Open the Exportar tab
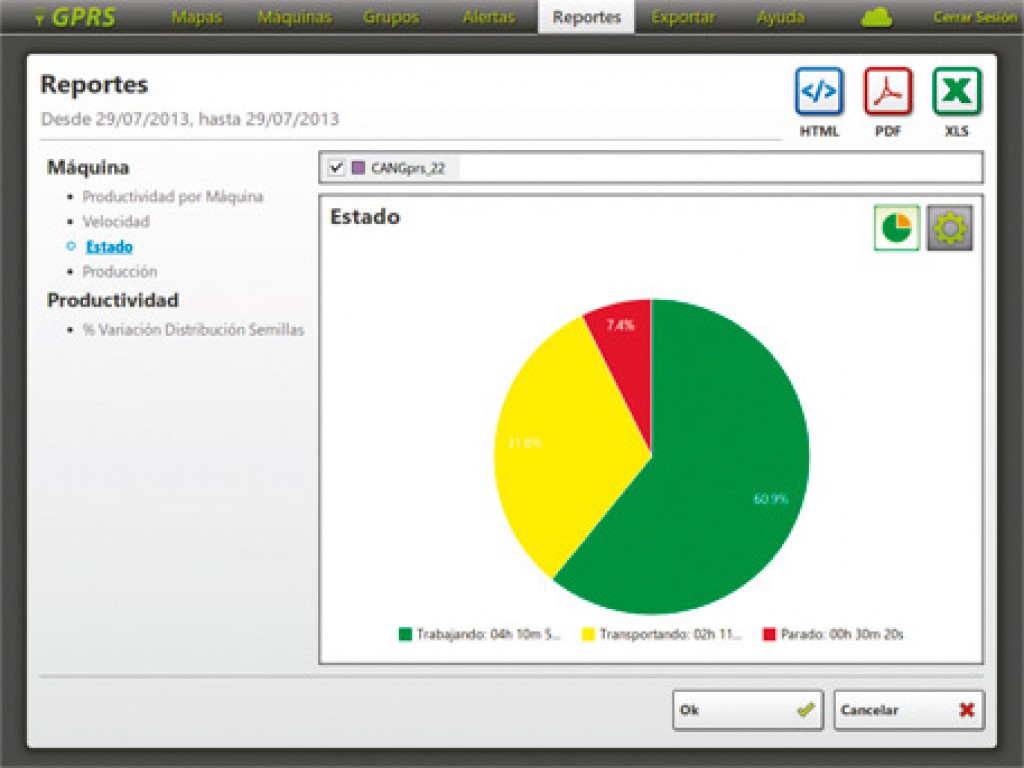Screen dimensions: 1024x768 683,17
